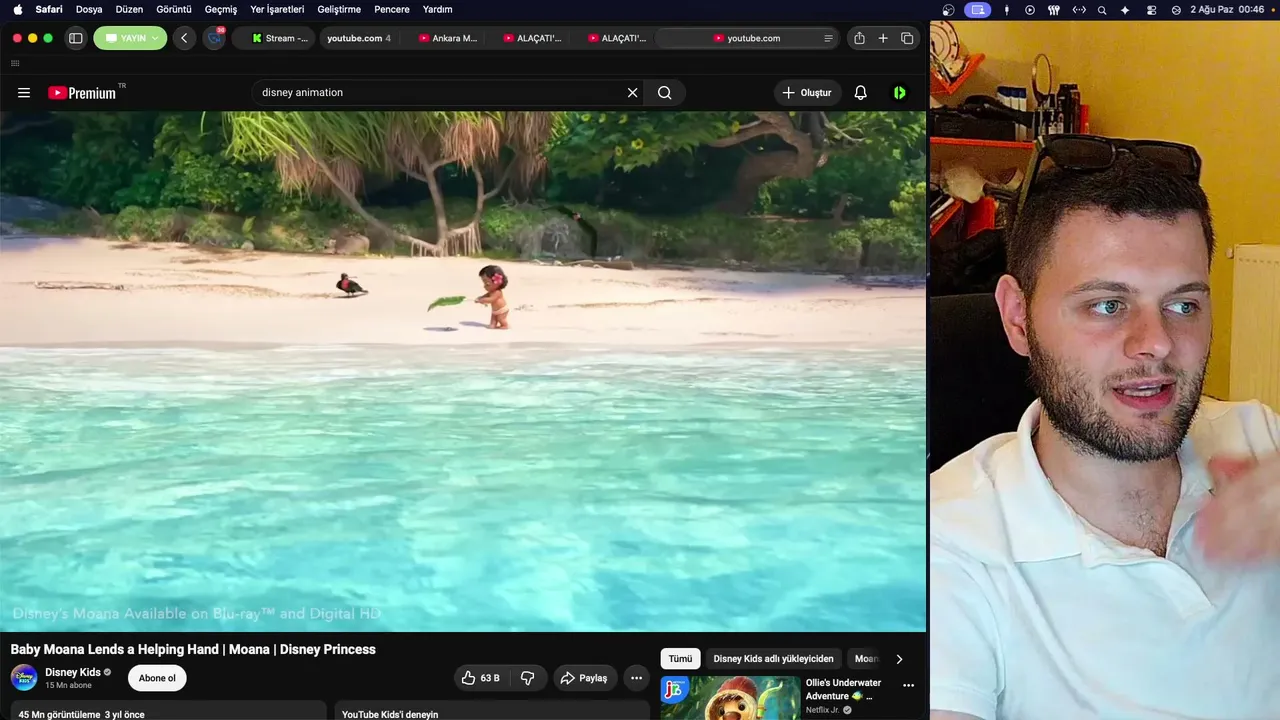Open YouTube notifications bell
1280x720 pixels.
[x=860, y=93]
